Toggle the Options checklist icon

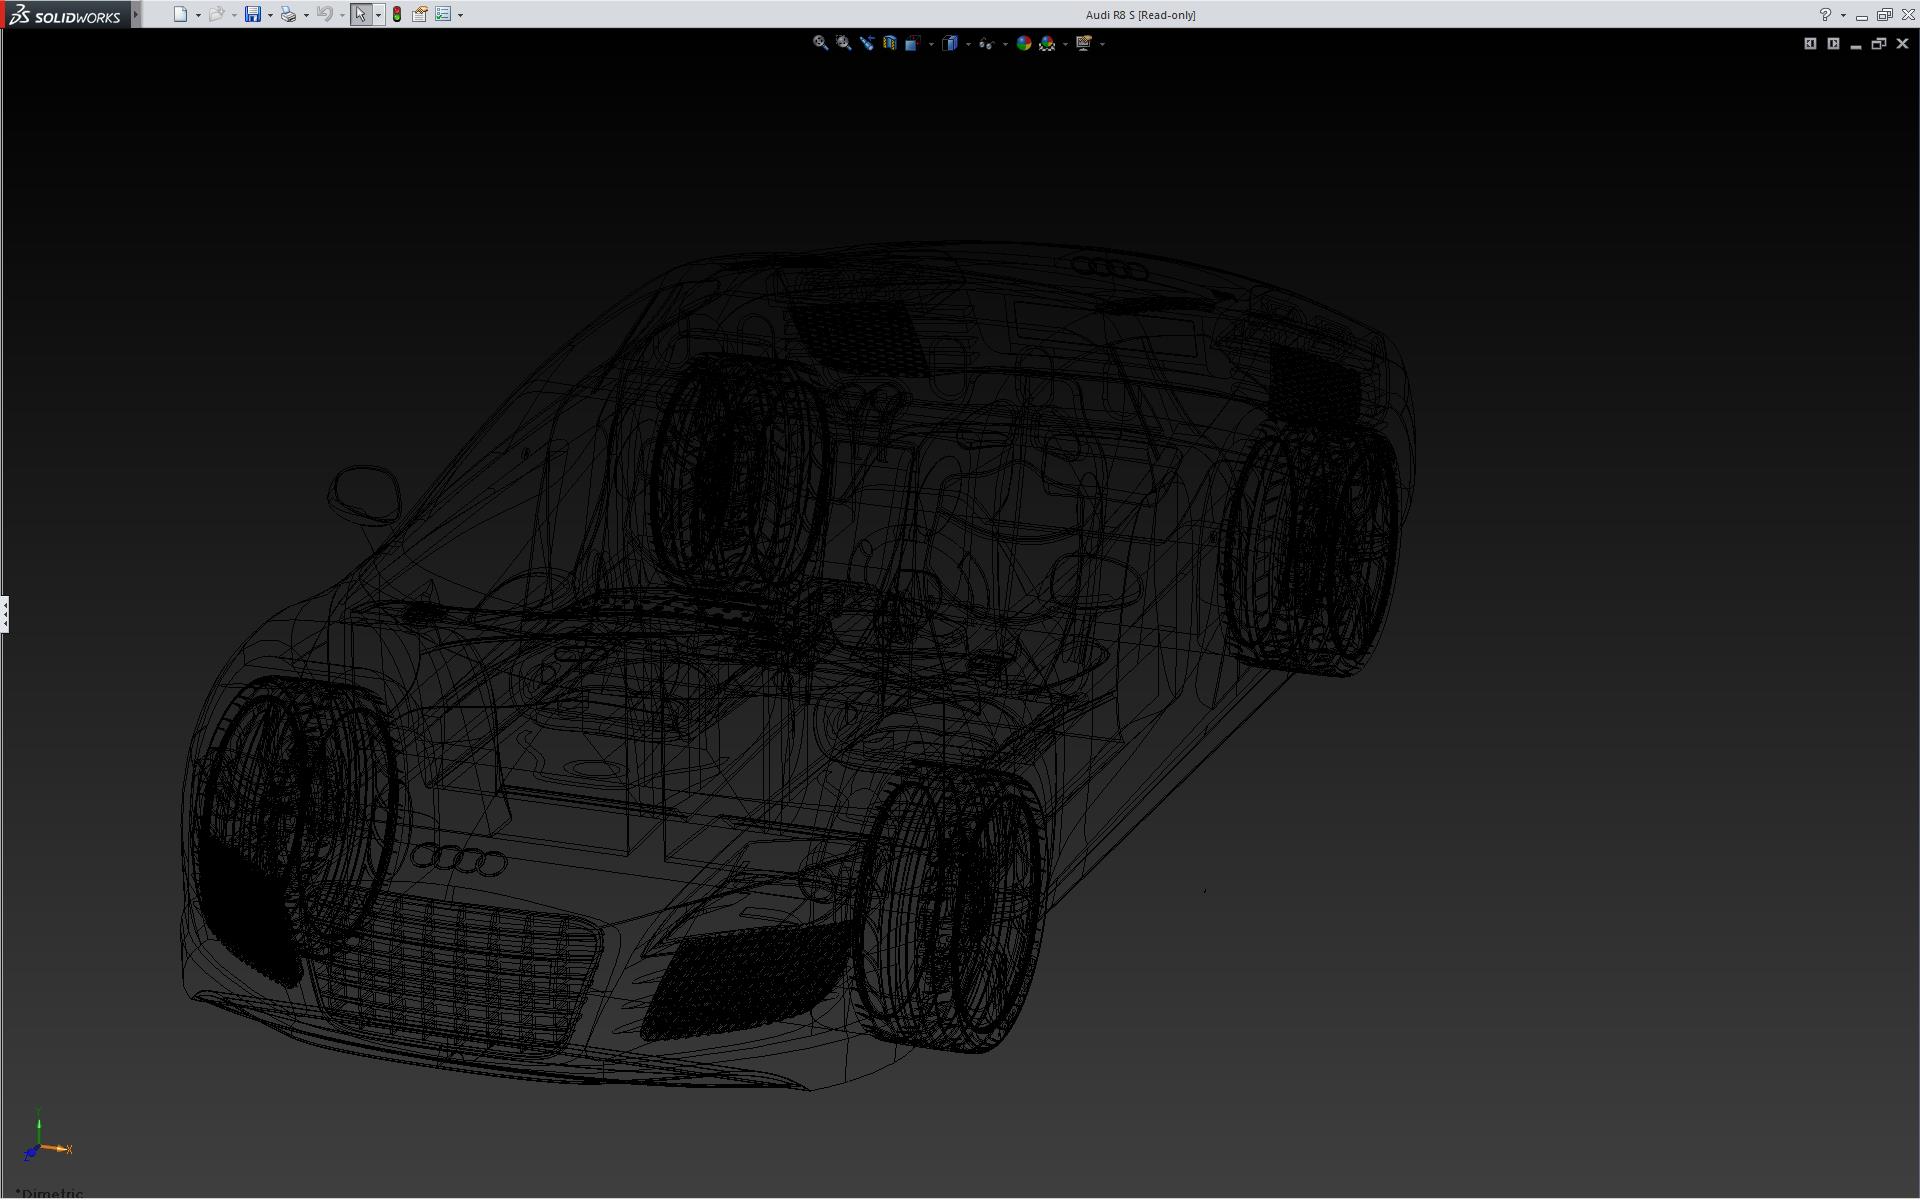(x=443, y=15)
